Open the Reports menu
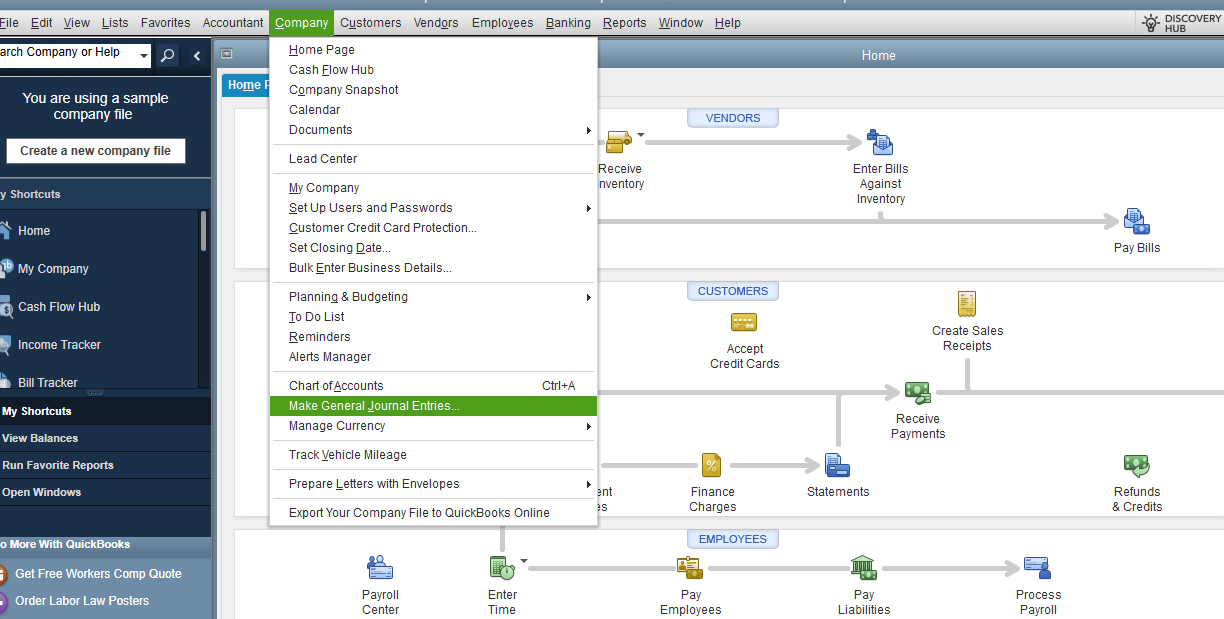The width and height of the screenshot is (1224, 619). click(624, 22)
